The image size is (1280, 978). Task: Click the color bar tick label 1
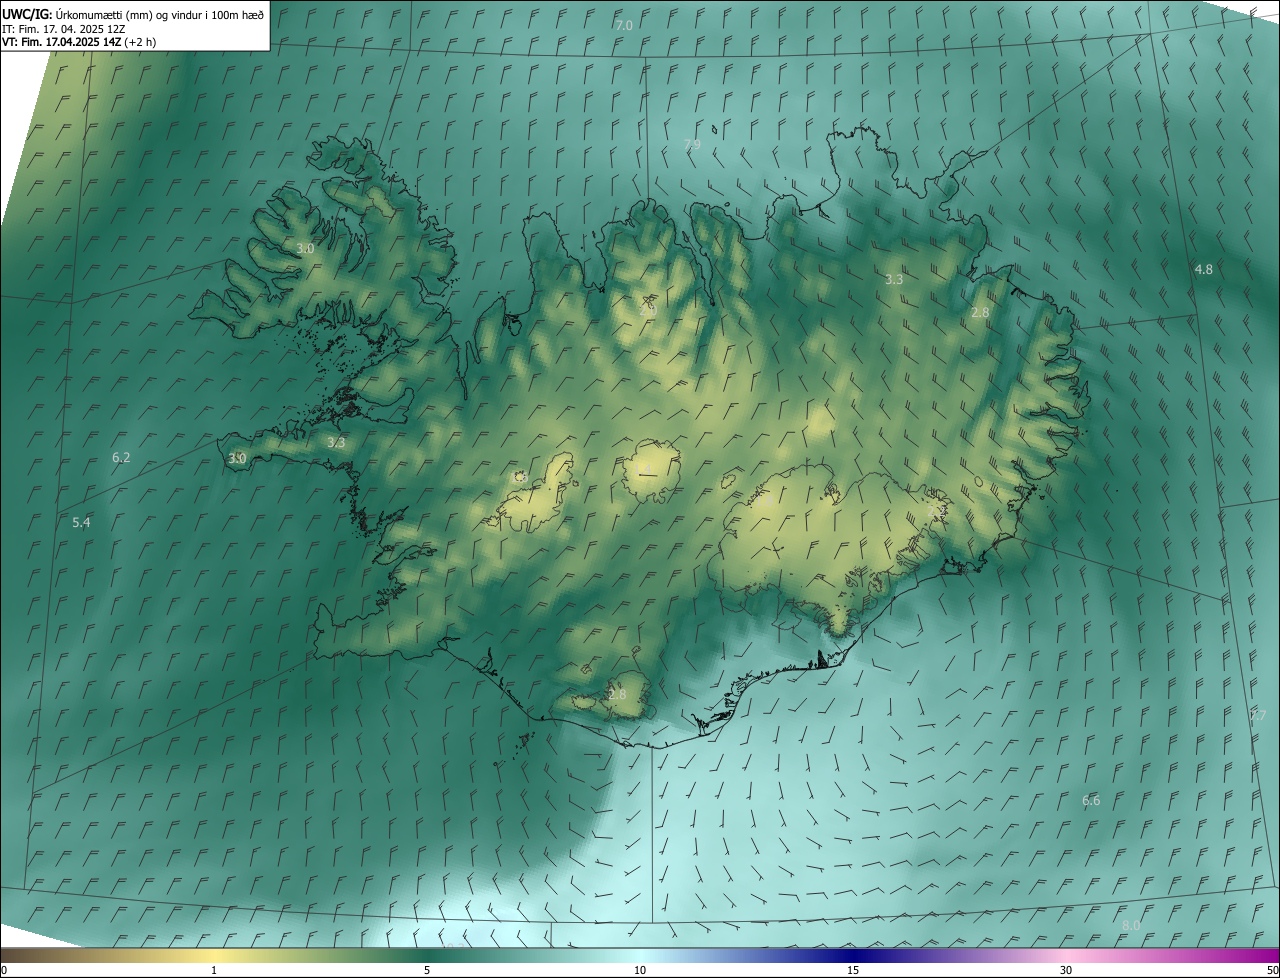[x=214, y=971]
